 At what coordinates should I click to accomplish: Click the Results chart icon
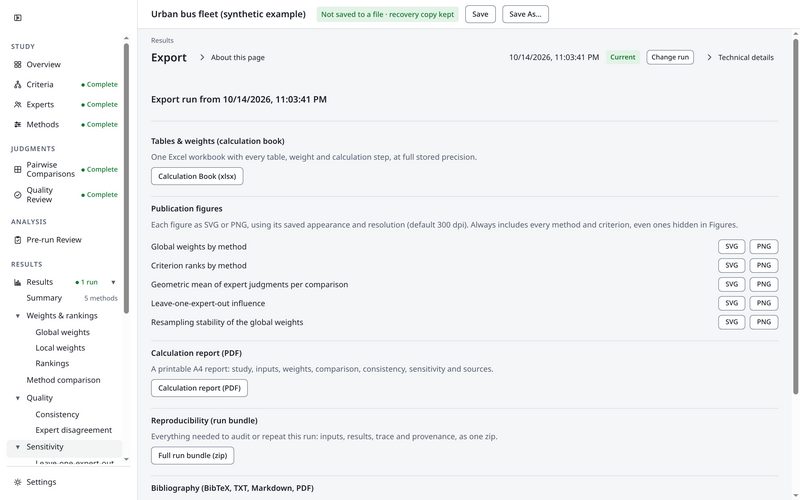pos(18,282)
